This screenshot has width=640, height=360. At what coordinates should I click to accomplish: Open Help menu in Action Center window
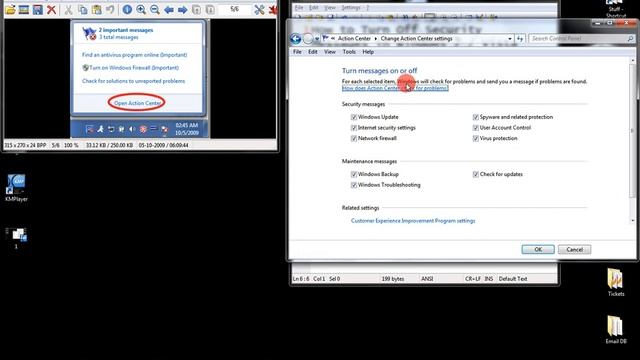coord(368,52)
